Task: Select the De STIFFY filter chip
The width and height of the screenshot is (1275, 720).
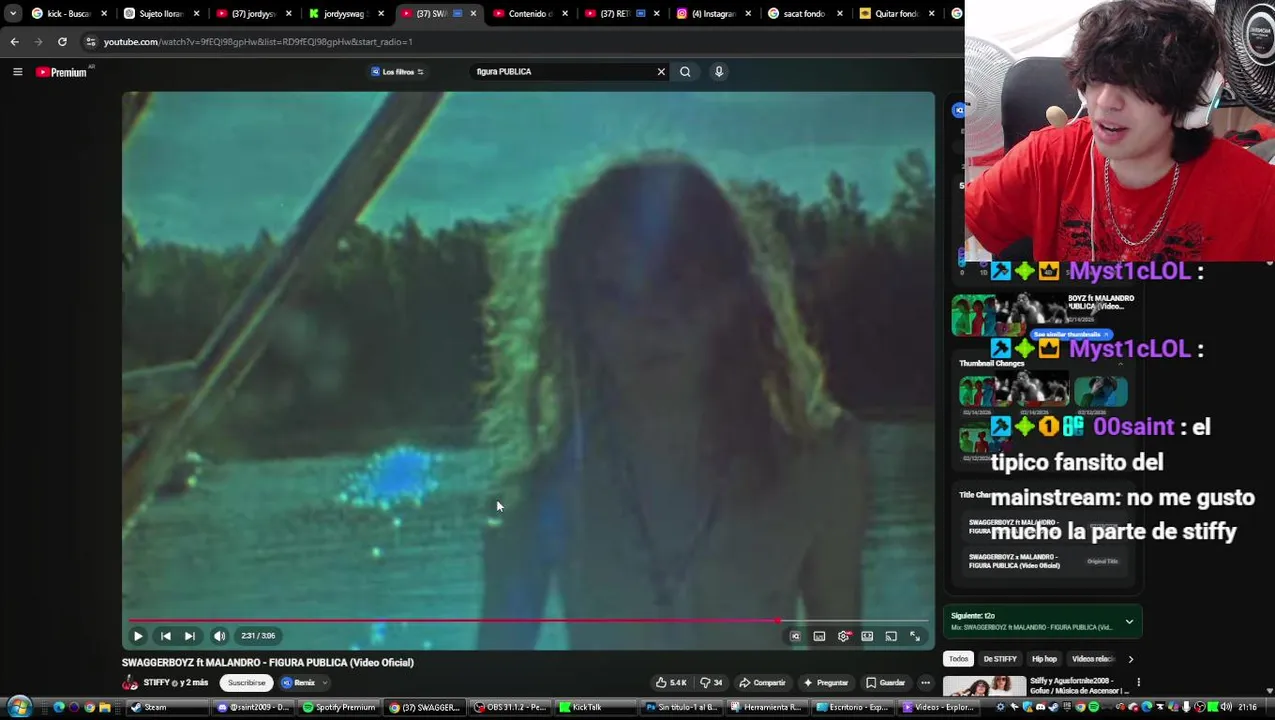Action: pyautogui.click(x=1000, y=659)
